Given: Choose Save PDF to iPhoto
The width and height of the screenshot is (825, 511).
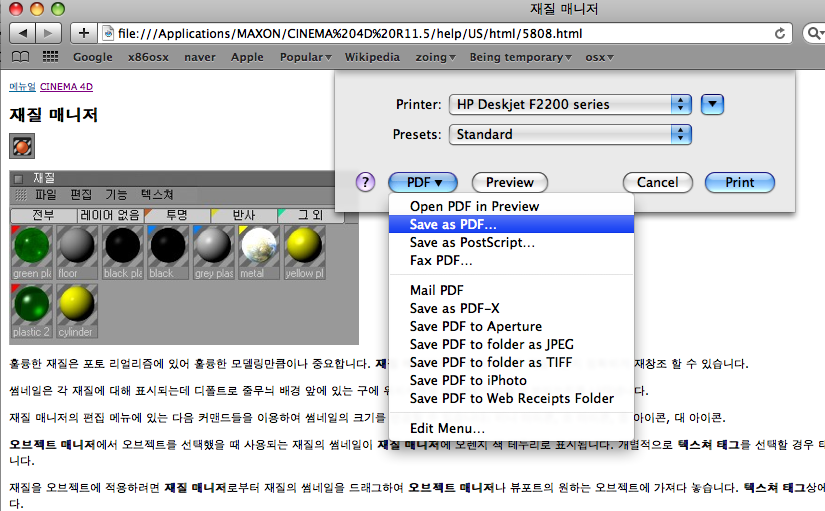Looking at the screenshot, I should coord(511,380).
